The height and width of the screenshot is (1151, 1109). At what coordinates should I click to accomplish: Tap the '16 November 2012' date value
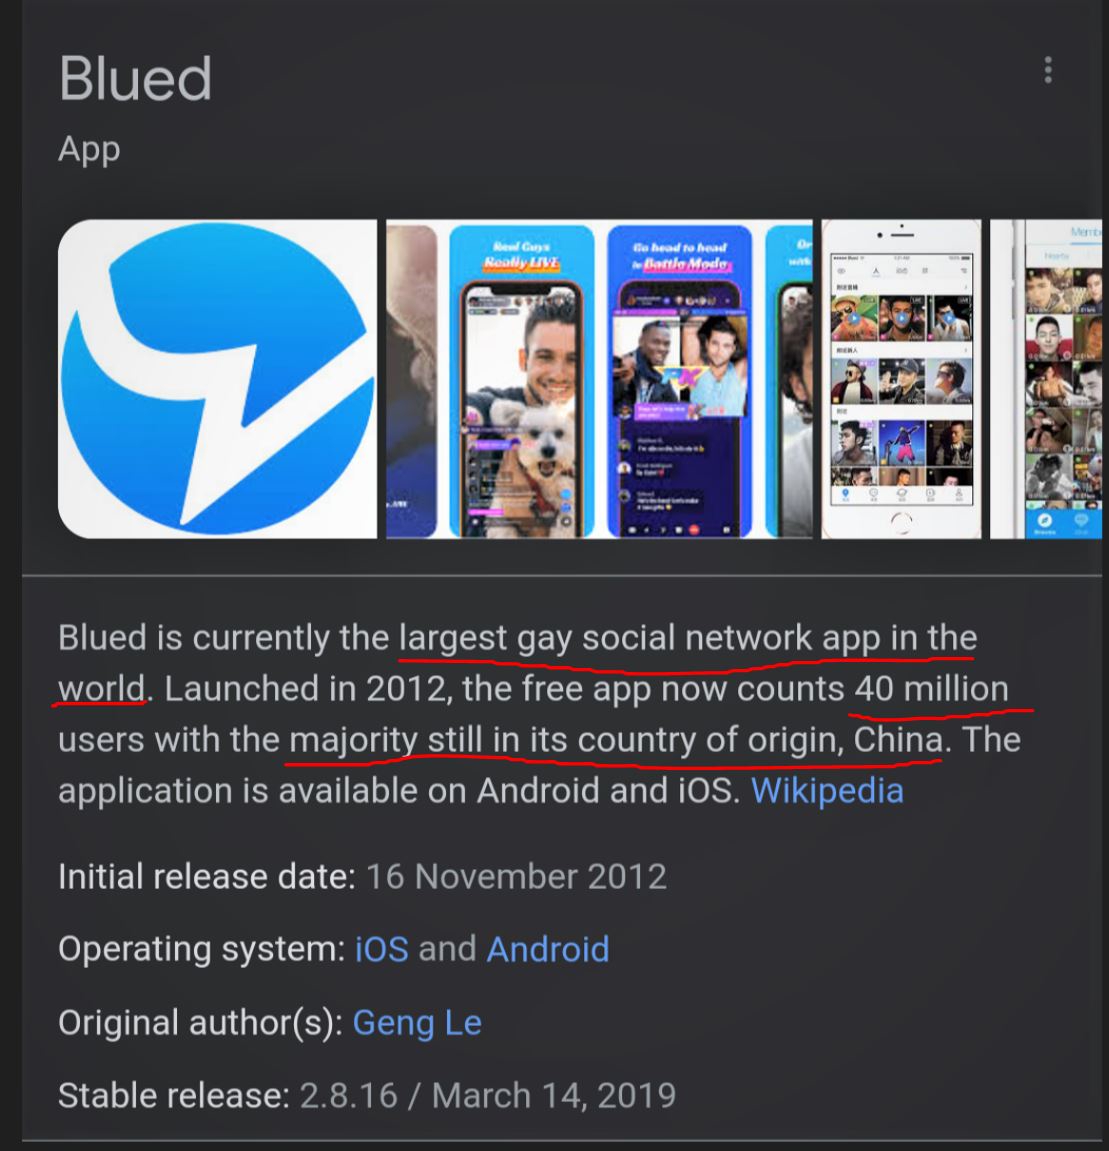pyautogui.click(x=516, y=876)
